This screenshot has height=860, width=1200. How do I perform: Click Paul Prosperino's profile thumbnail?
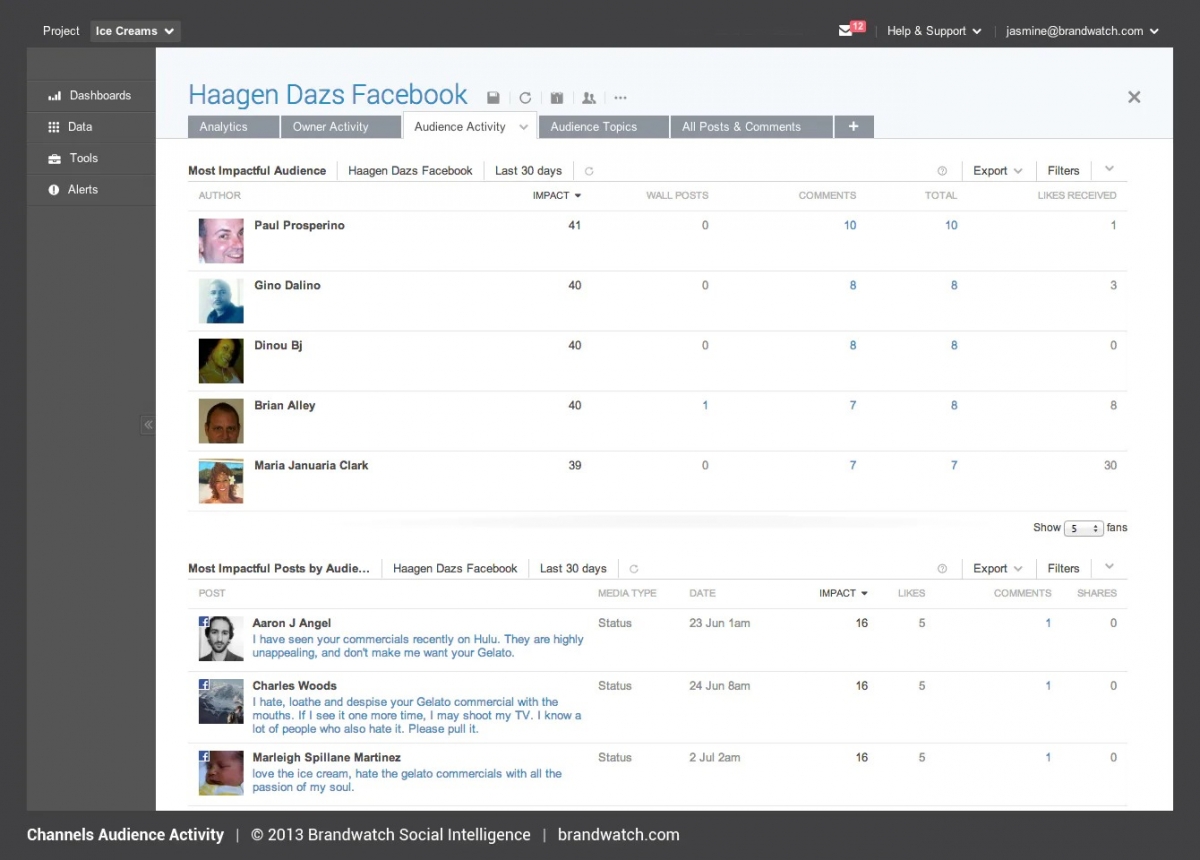(220, 240)
